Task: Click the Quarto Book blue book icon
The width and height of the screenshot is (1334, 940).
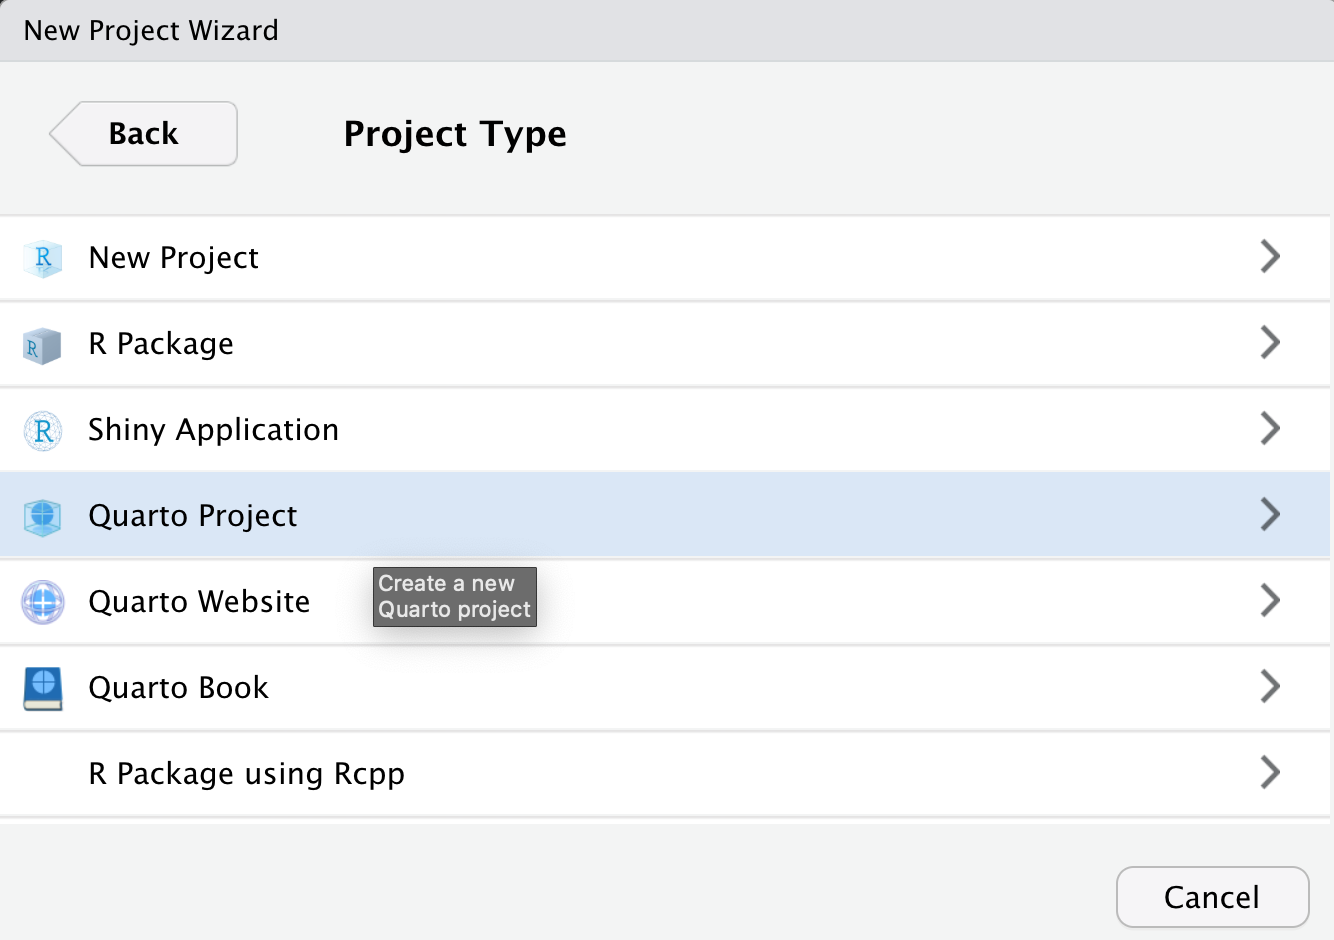Action: tap(43, 689)
